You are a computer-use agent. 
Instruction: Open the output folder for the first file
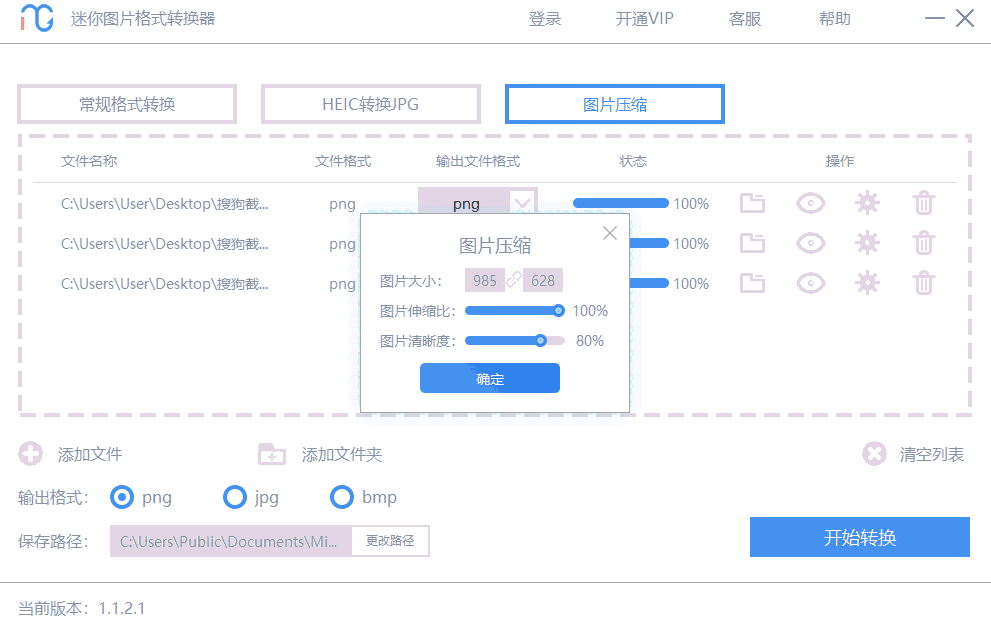point(752,203)
